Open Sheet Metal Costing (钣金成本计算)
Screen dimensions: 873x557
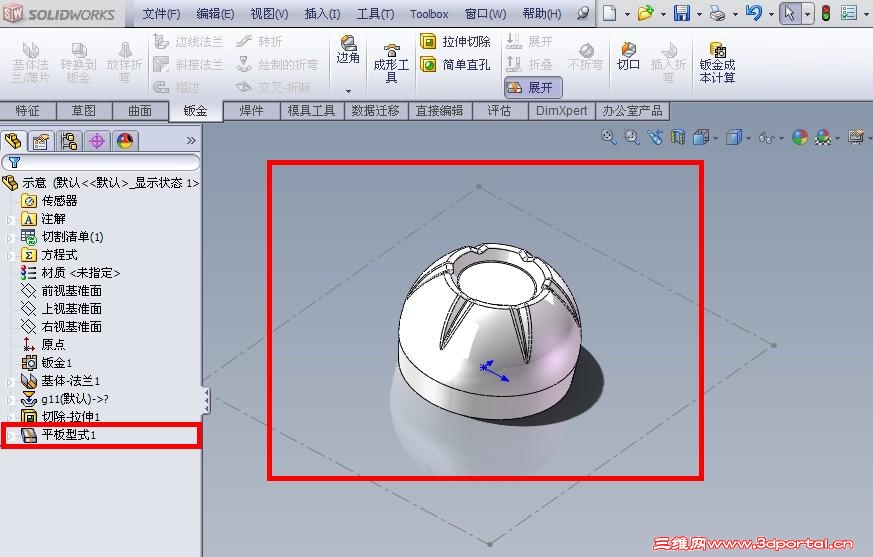point(717,62)
